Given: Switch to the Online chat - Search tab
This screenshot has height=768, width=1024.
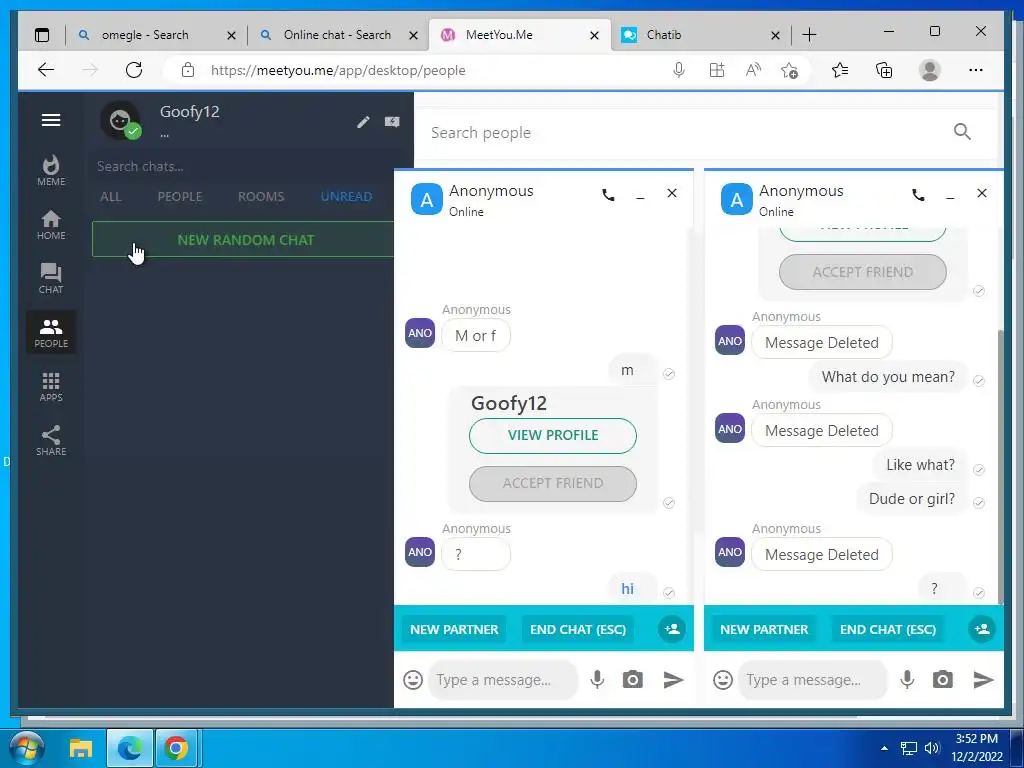Looking at the screenshot, I should (338, 35).
